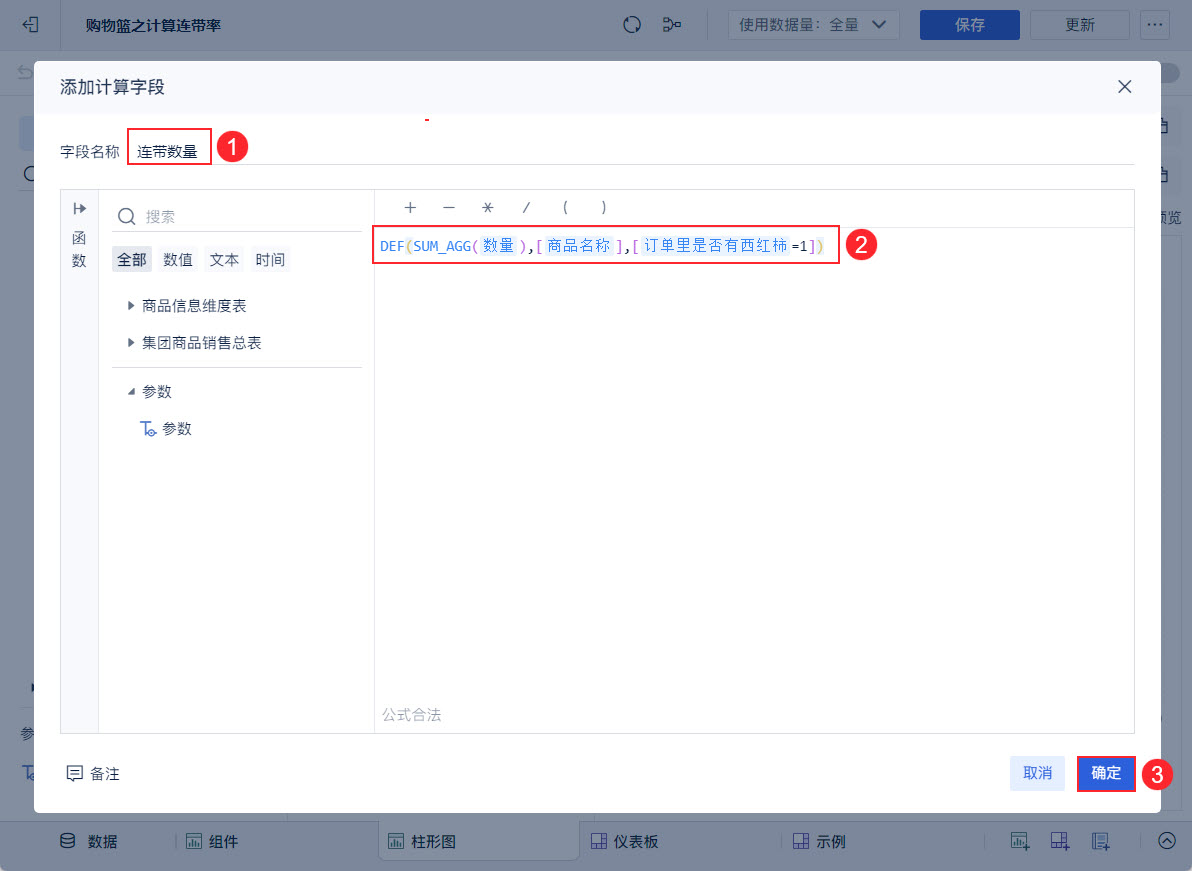The height and width of the screenshot is (871, 1192).
Task: Close the 添加计算字段 dialog
Action: click(1124, 87)
